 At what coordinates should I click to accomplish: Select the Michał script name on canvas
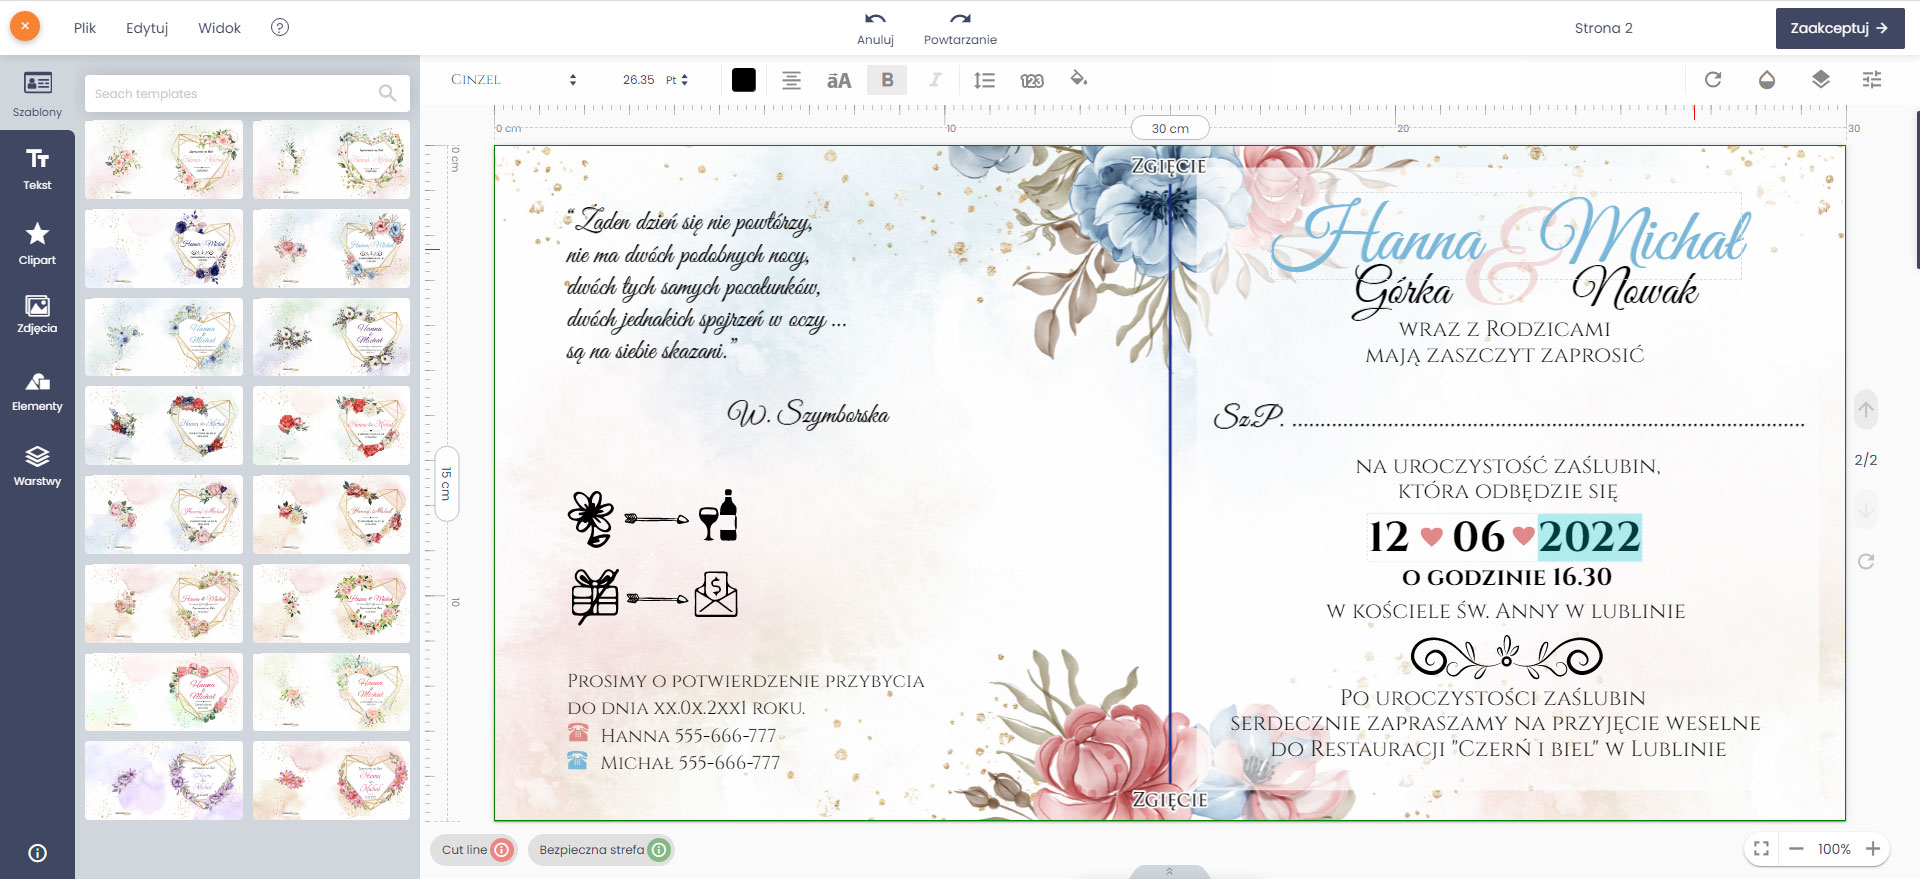click(x=1645, y=235)
